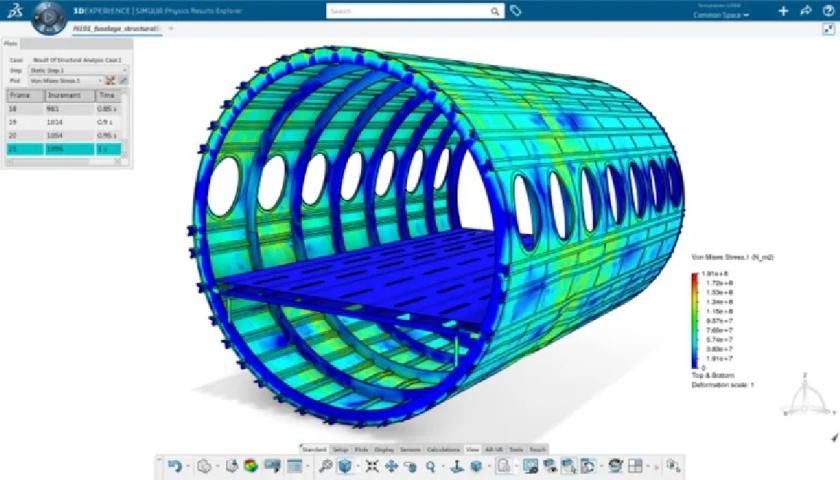This screenshot has width=840, height=480.
Task: Click the share arrow icon
Action: point(806,11)
